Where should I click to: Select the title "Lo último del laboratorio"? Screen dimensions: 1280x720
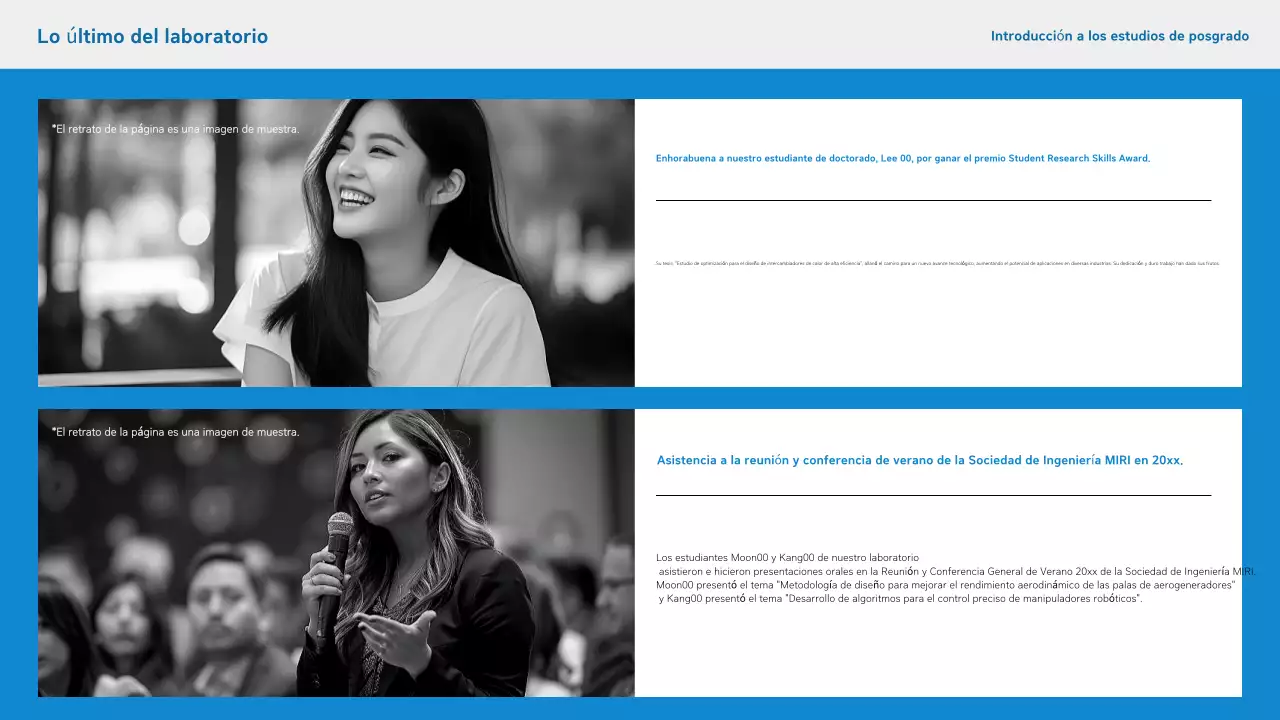point(152,36)
